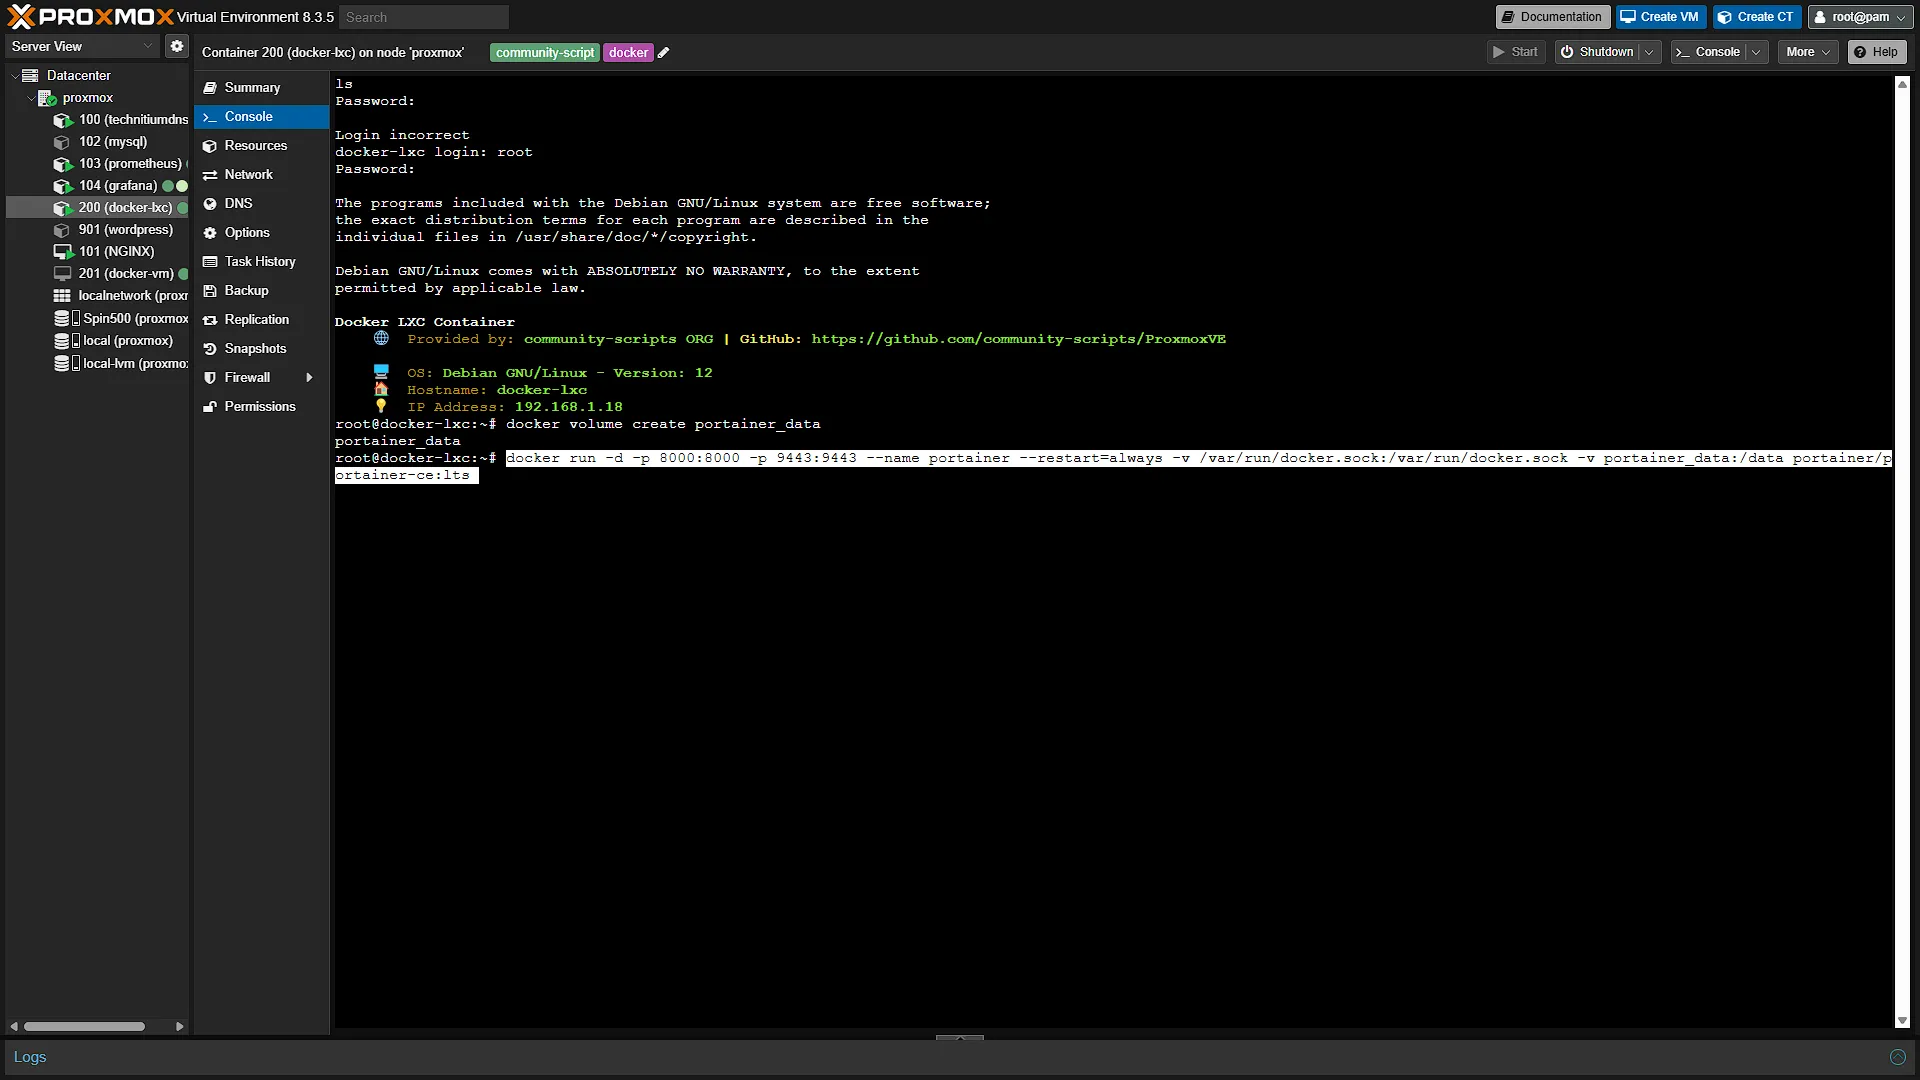This screenshot has width=1920, height=1080.
Task: Open localnetwork SDN zone item
Action: tap(120, 295)
